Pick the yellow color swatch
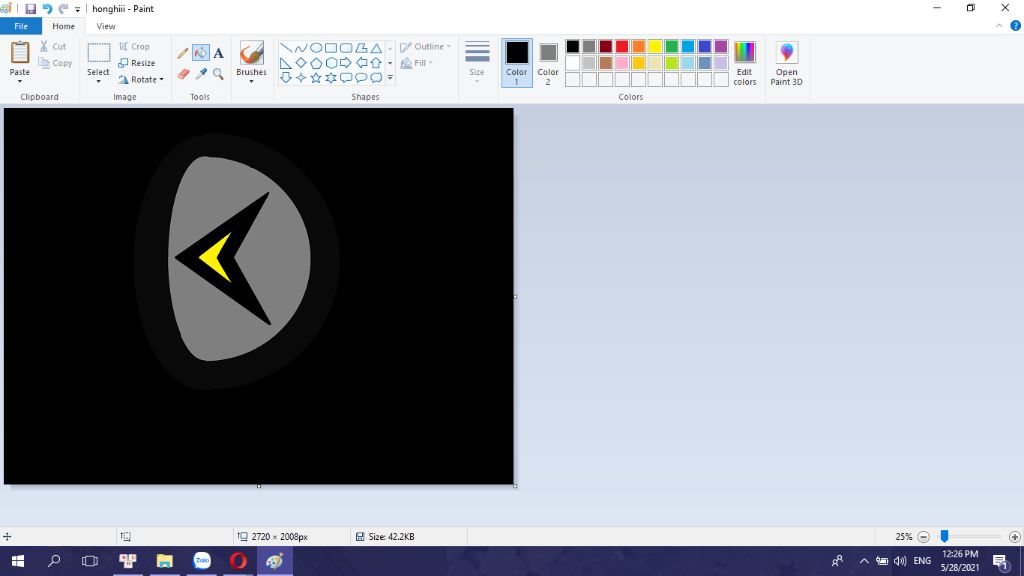Image resolution: width=1024 pixels, height=576 pixels. click(x=654, y=46)
